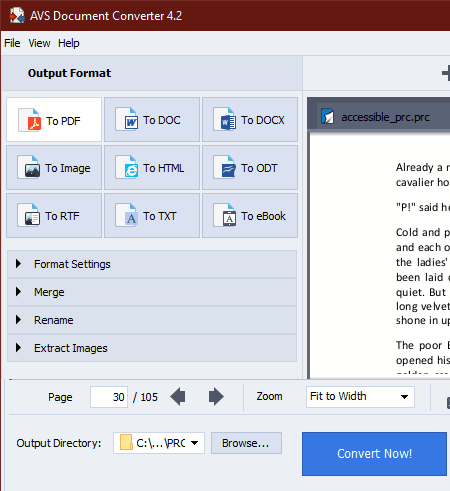Click the 'Page' label in preview bar
Screen dimensions: 450x491
[x=60, y=397]
